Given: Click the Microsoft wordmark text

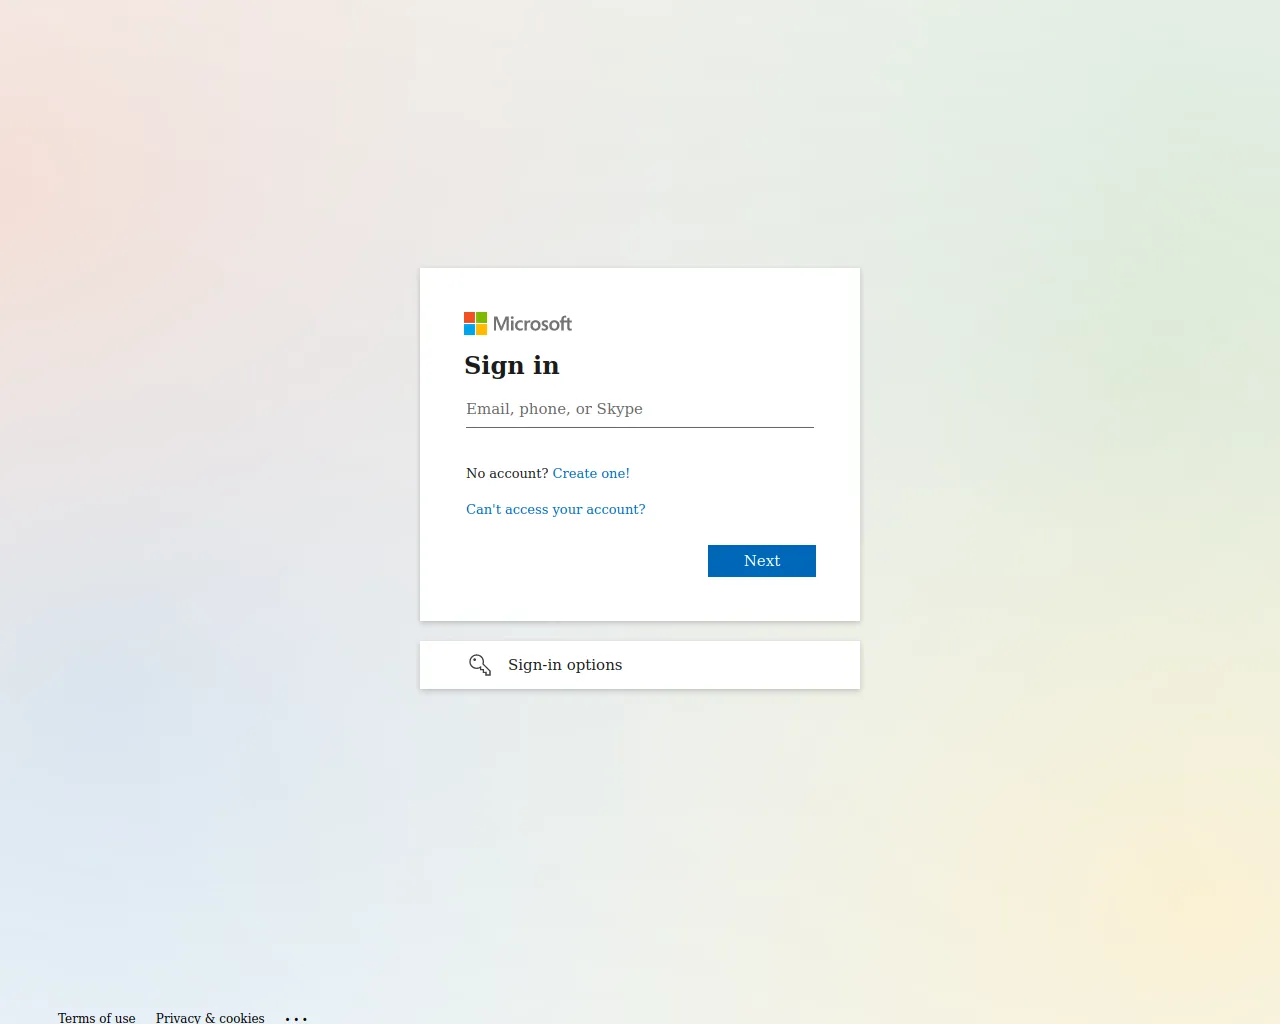Looking at the screenshot, I should point(532,324).
